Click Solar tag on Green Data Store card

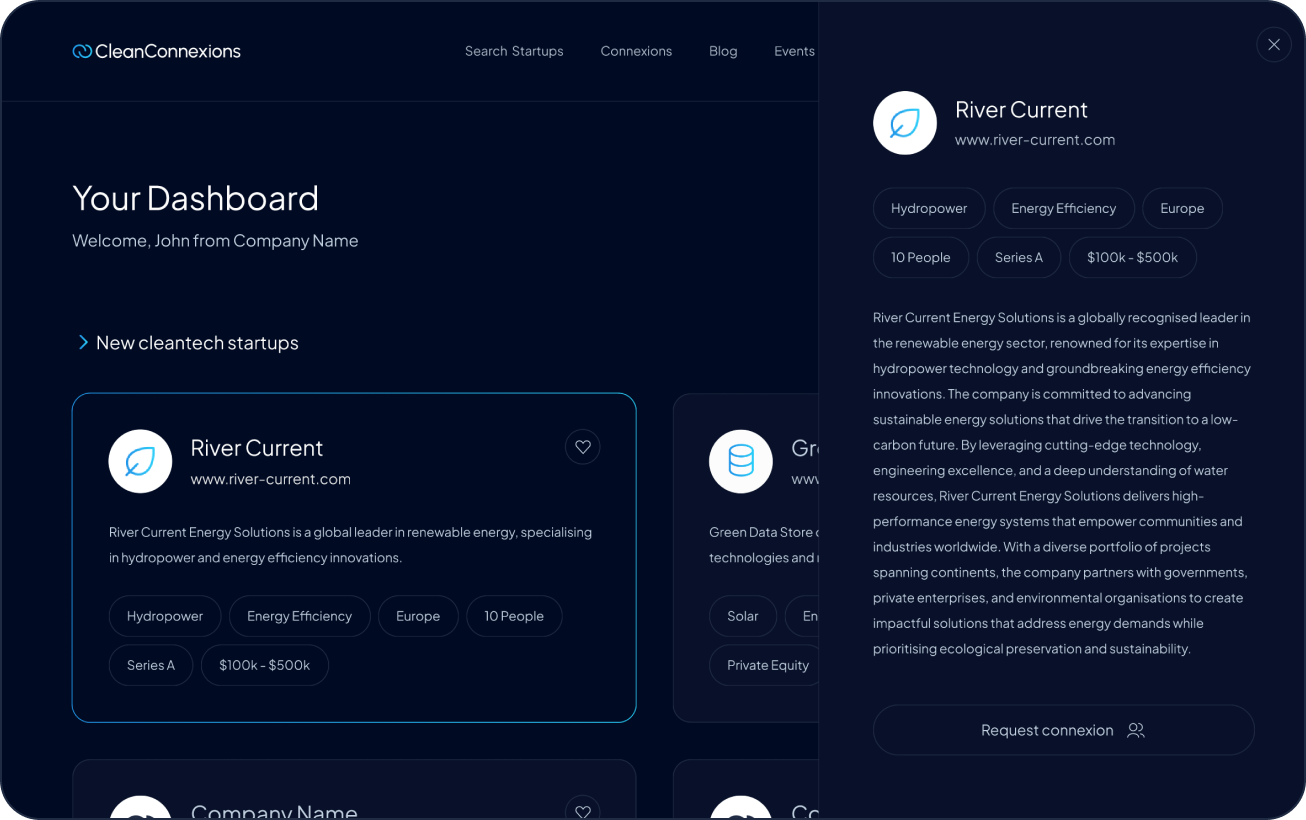click(743, 616)
